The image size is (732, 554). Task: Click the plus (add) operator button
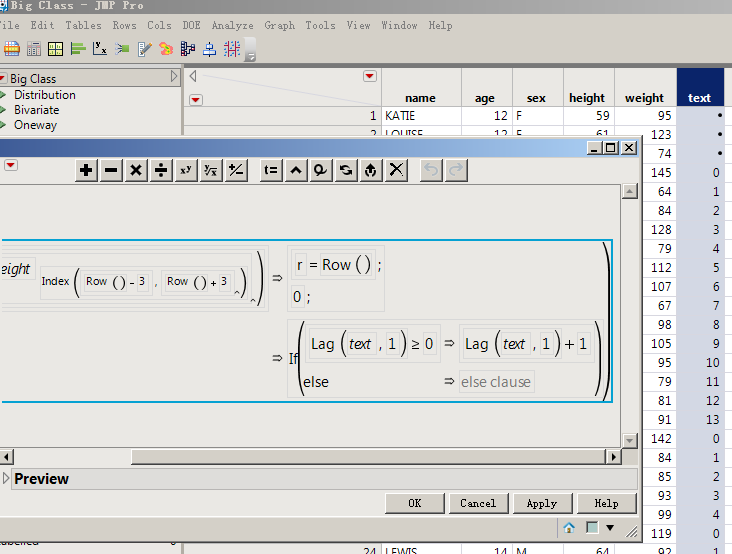click(x=87, y=171)
